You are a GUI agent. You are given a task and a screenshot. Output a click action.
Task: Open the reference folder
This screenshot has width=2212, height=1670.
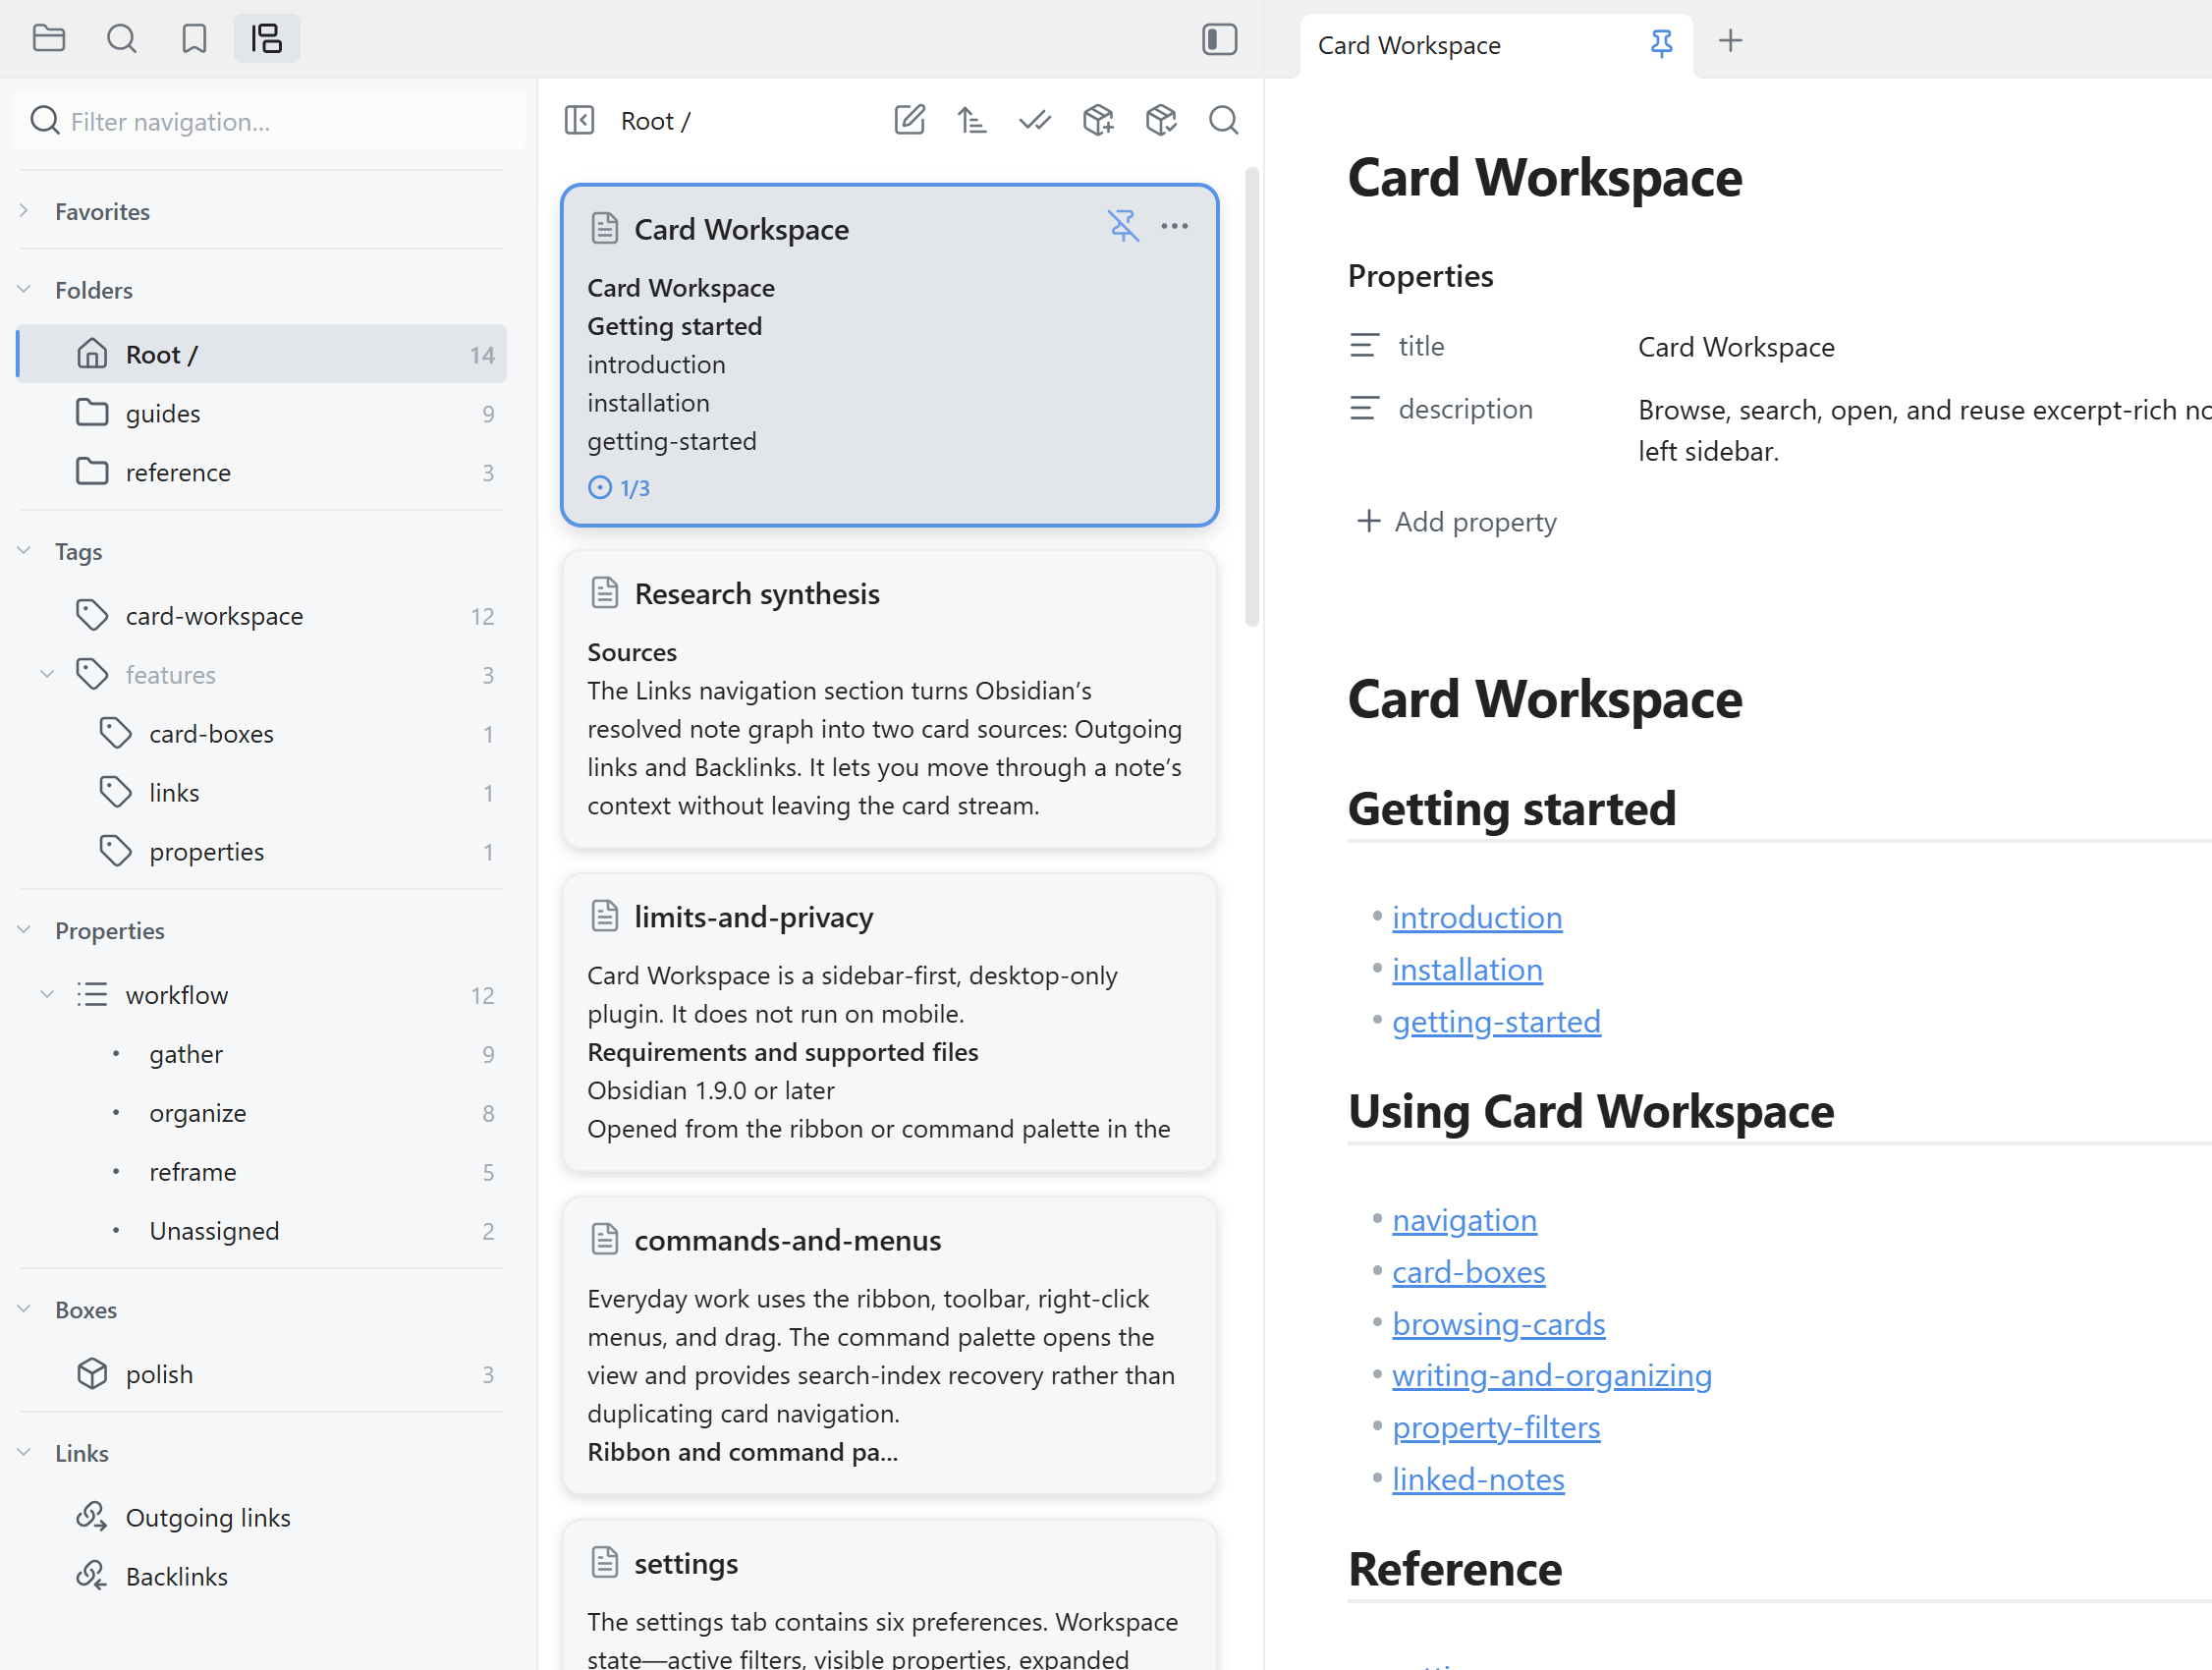[x=262, y=472]
